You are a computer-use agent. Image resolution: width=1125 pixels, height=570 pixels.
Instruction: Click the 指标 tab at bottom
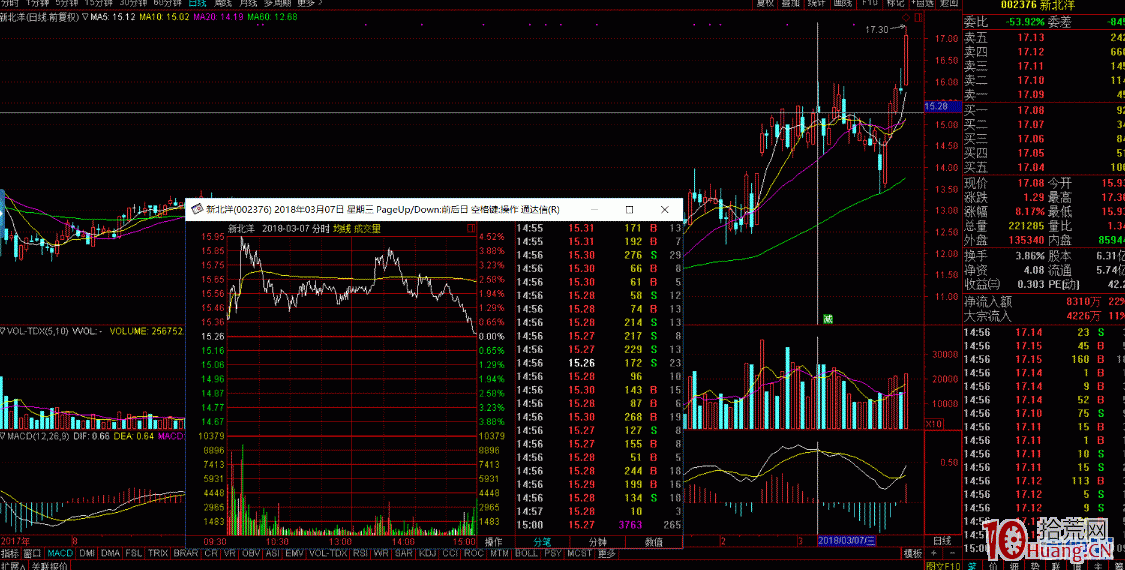tap(10, 553)
